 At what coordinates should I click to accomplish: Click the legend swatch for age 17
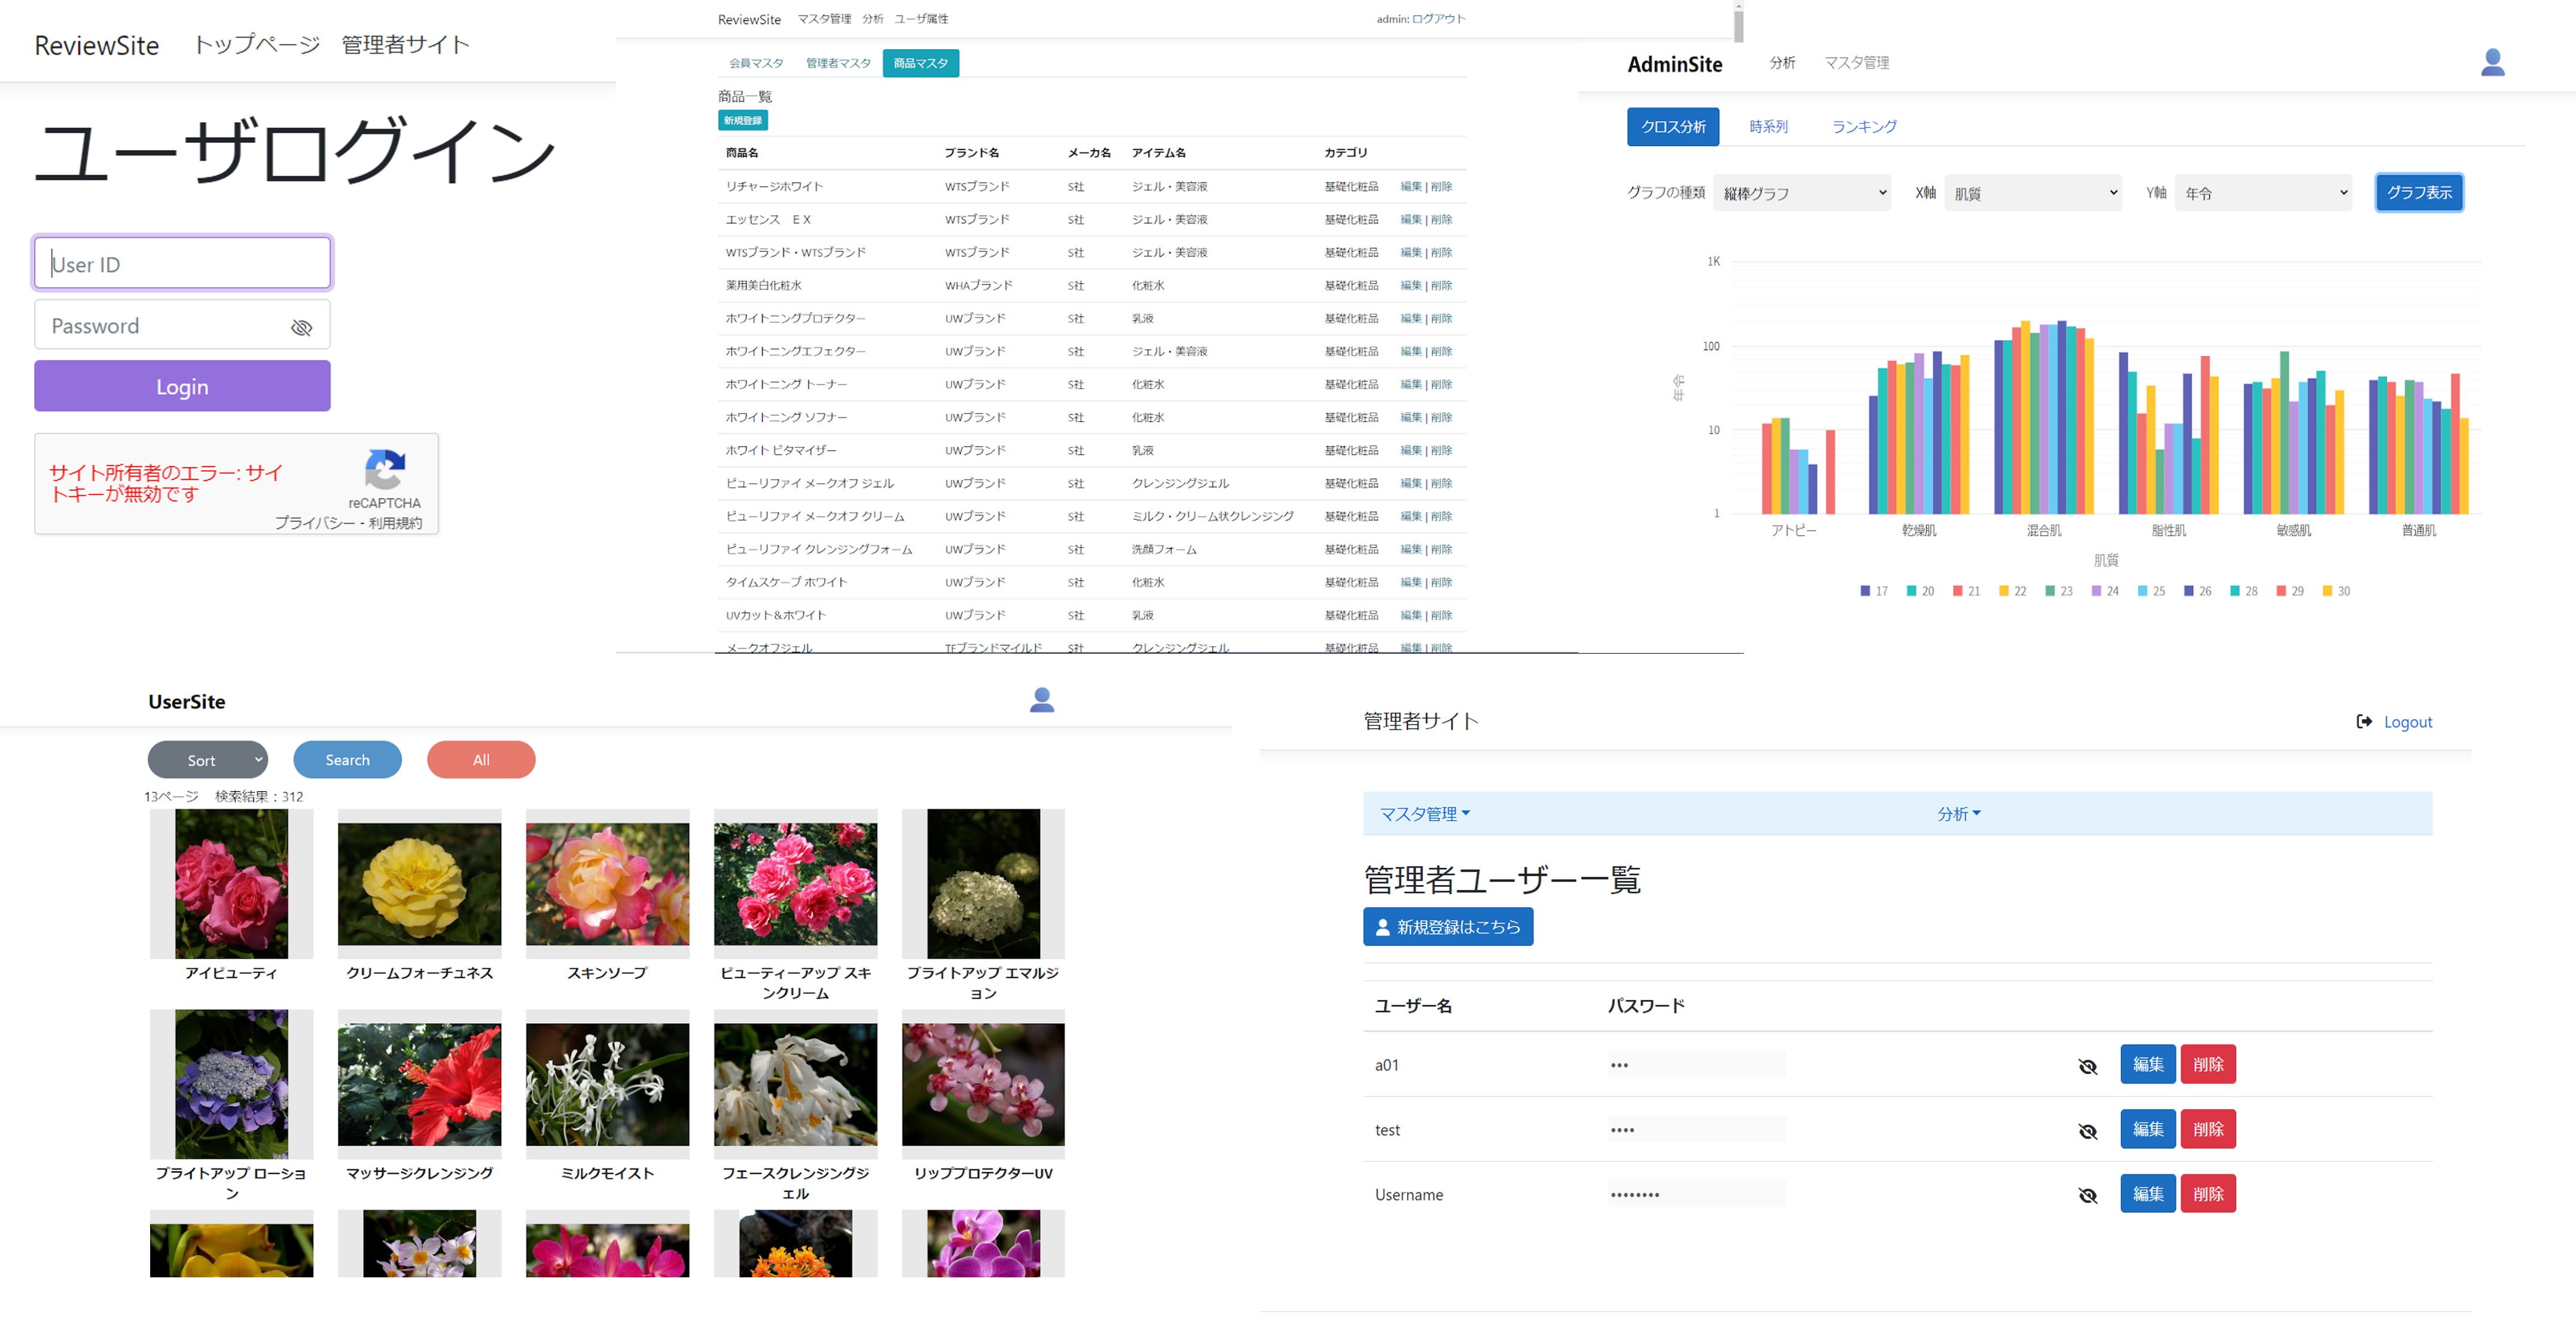[x=1864, y=591]
